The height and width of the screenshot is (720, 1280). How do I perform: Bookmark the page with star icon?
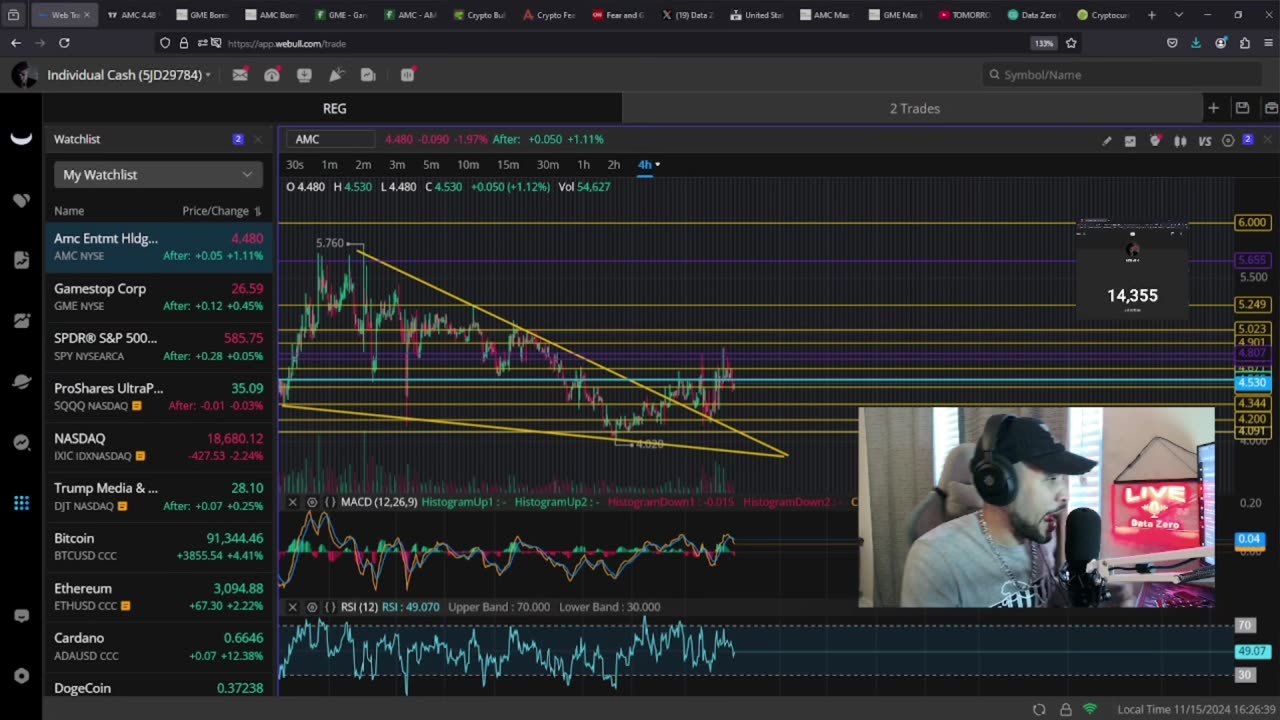(1071, 43)
